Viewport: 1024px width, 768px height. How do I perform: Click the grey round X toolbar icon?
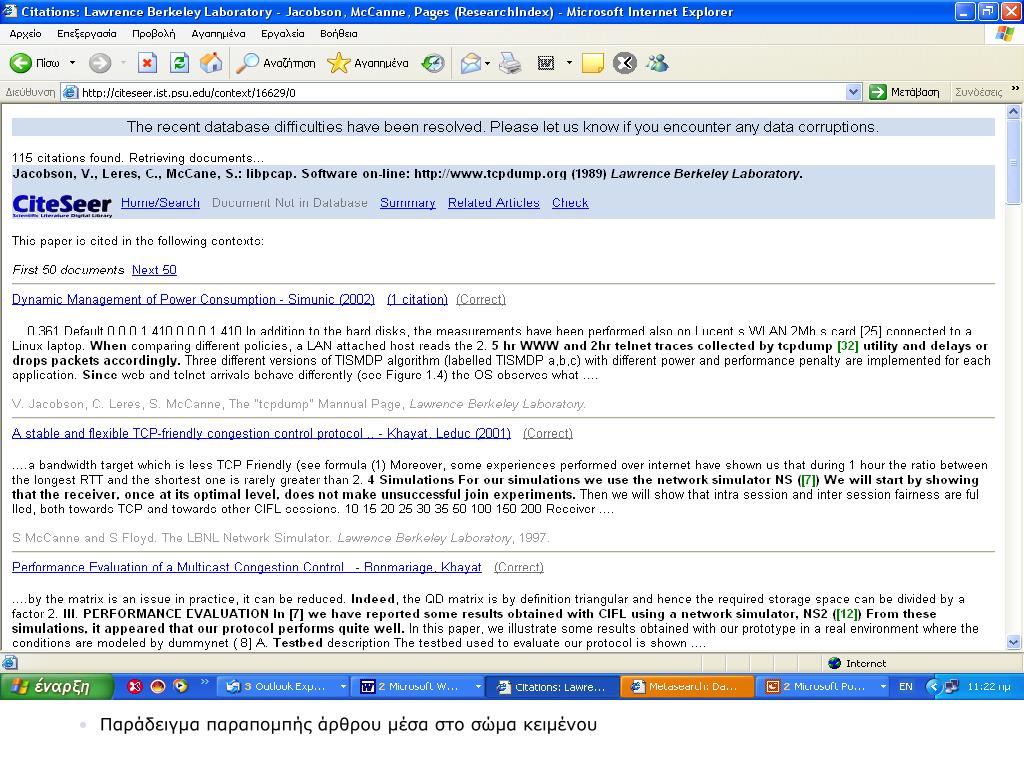[x=624, y=63]
